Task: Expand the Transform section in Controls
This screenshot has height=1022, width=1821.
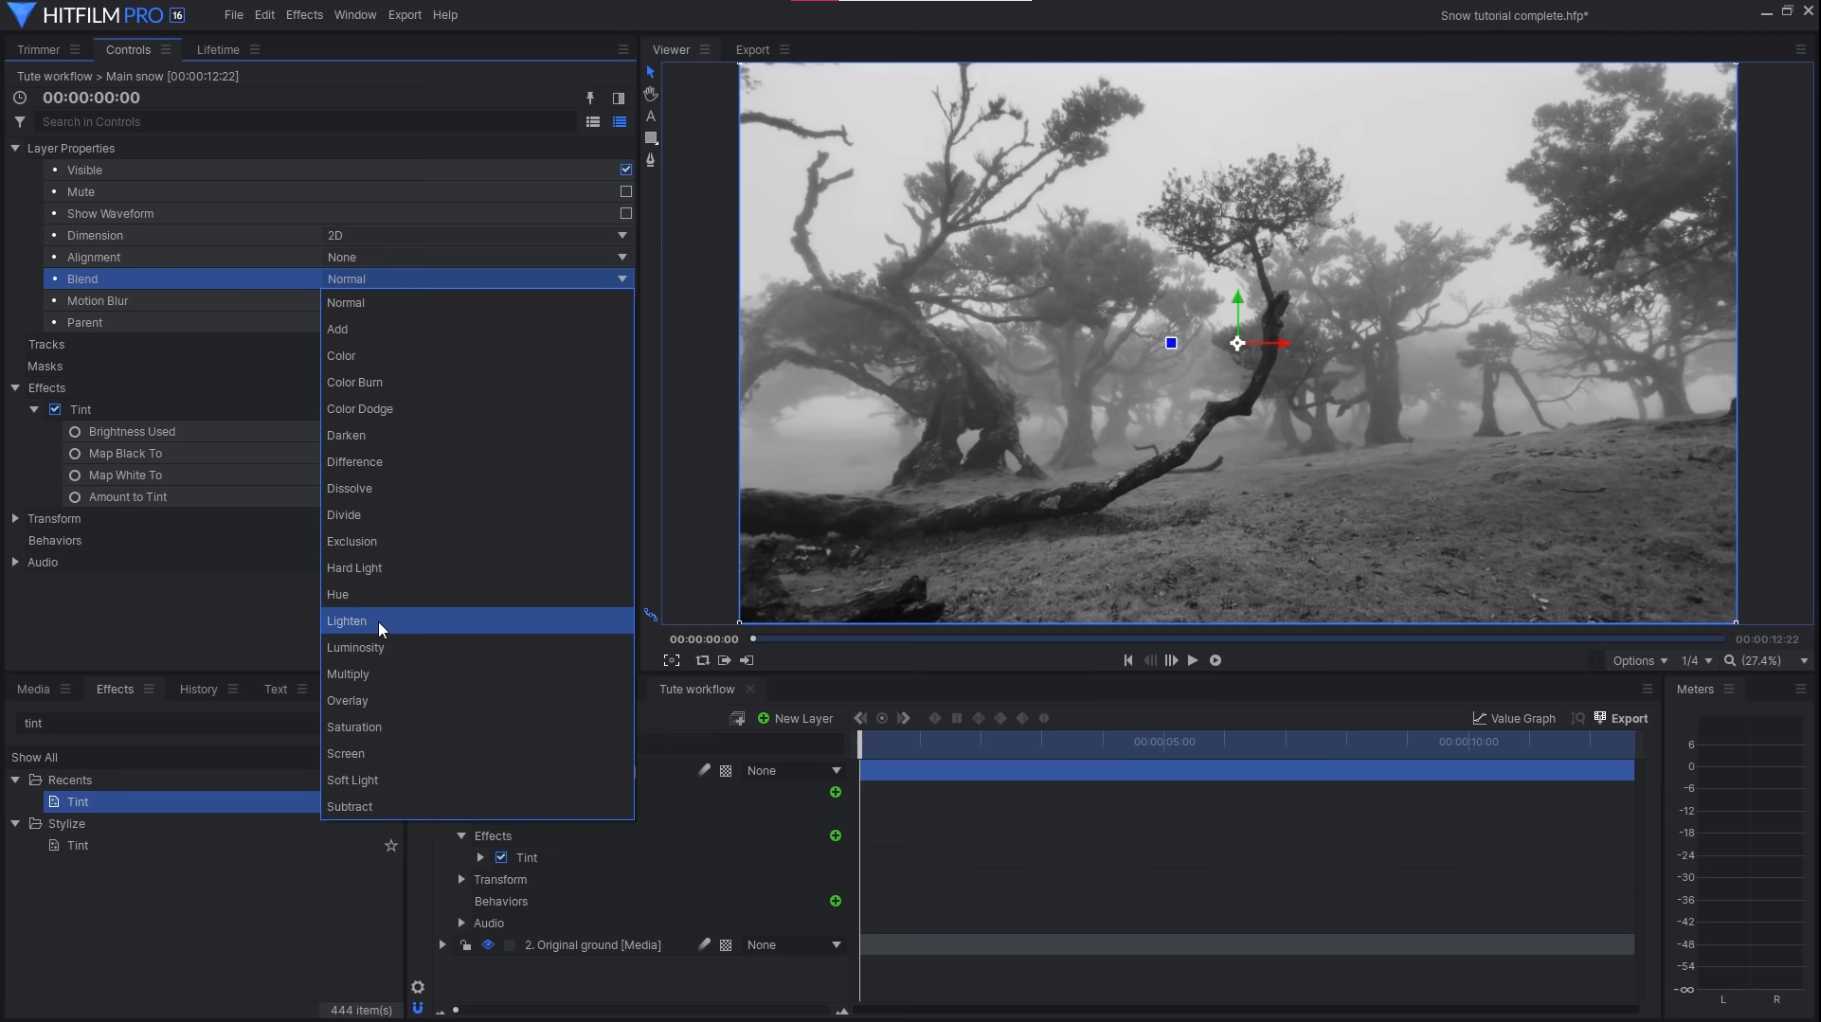Action: click(x=15, y=519)
